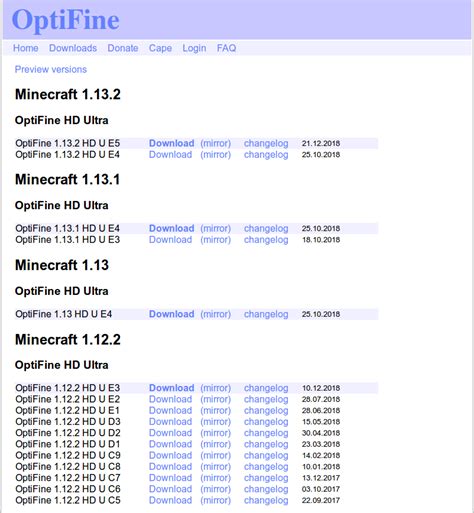Screen dimensions: 474x513
Task: Download OptiFine 1.12.2 HD U C7
Action: (170, 478)
